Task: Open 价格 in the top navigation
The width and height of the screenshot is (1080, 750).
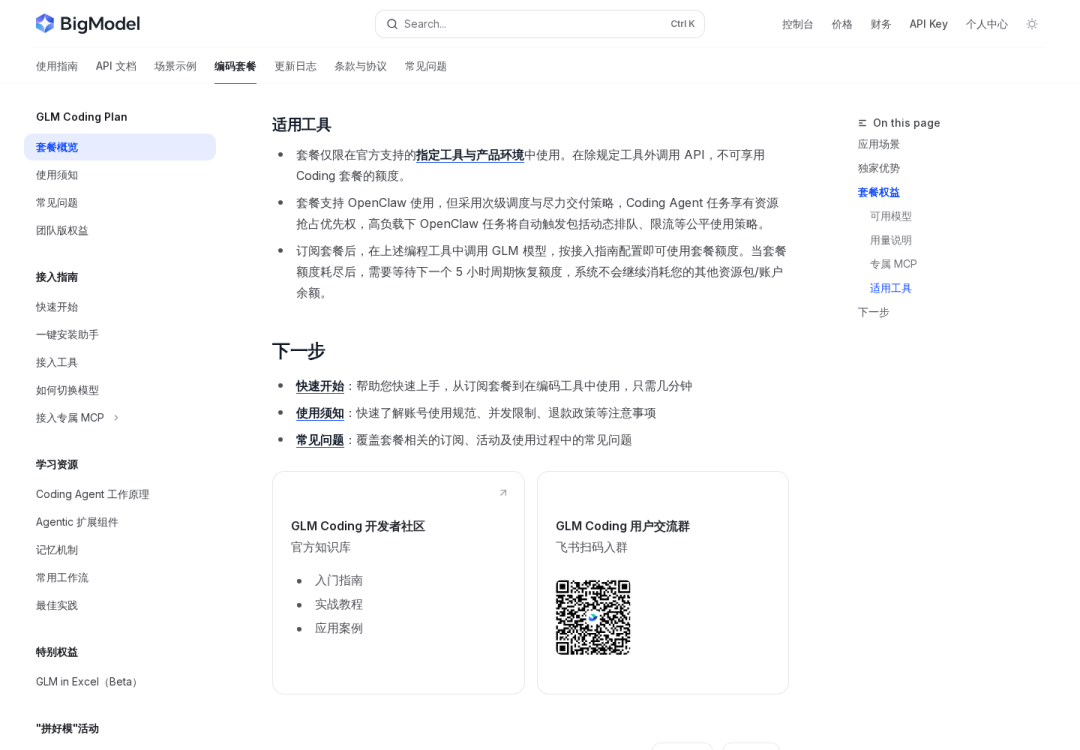Action: point(842,24)
